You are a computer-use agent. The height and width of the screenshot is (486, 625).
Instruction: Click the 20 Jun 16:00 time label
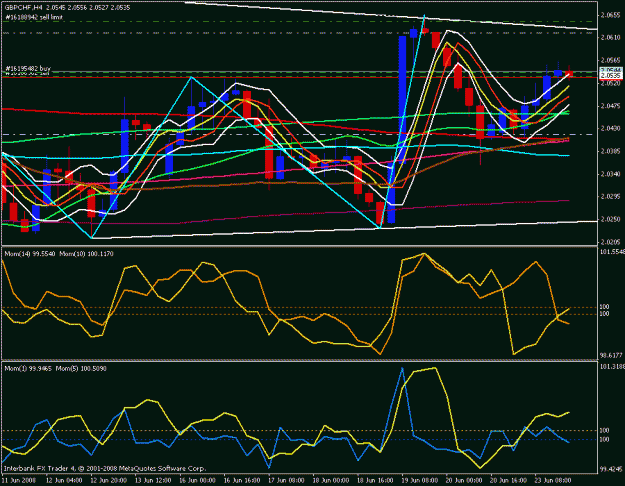(x=509, y=480)
